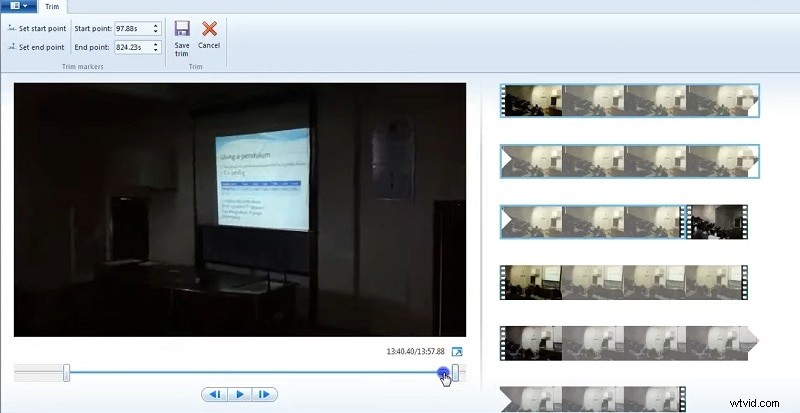Select the second row clip strip
This screenshot has height=413, width=800.
[630, 161]
